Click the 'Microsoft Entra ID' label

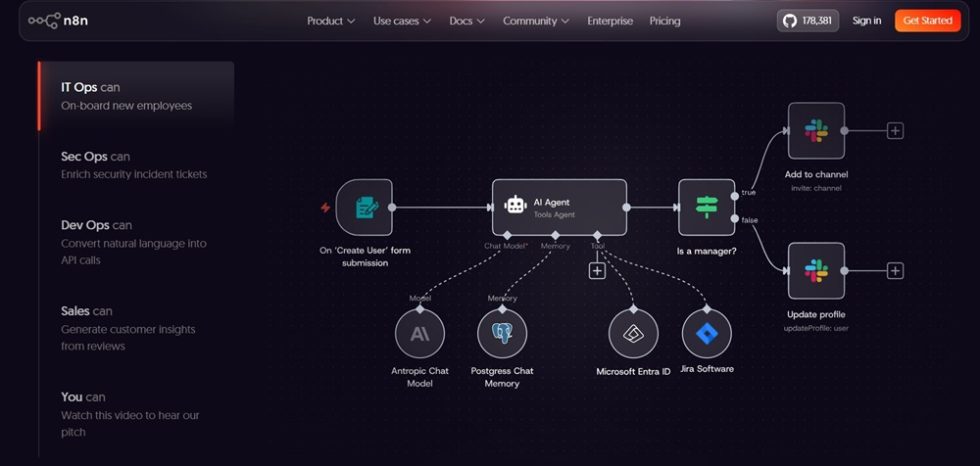pos(633,371)
